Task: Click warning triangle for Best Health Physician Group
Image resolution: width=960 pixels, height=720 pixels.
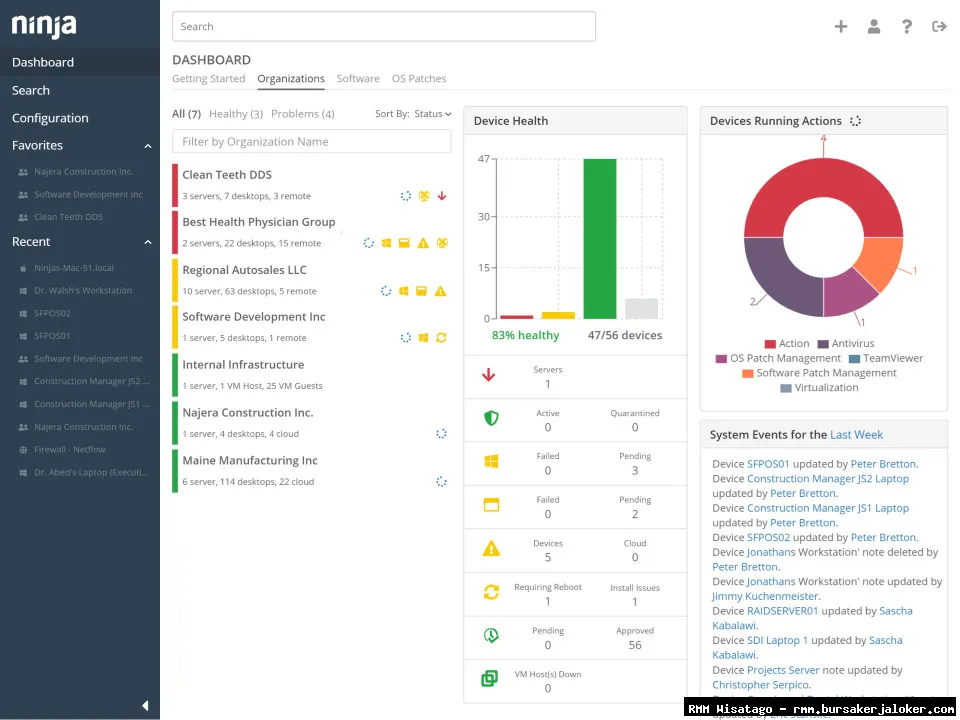Action: click(x=423, y=243)
